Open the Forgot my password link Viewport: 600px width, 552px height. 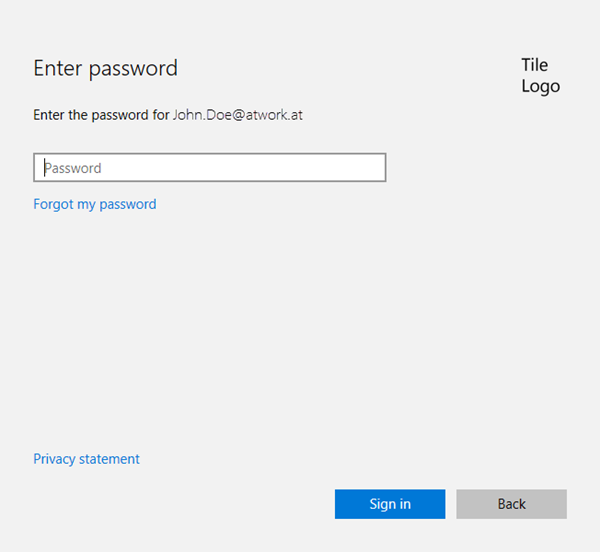(95, 204)
